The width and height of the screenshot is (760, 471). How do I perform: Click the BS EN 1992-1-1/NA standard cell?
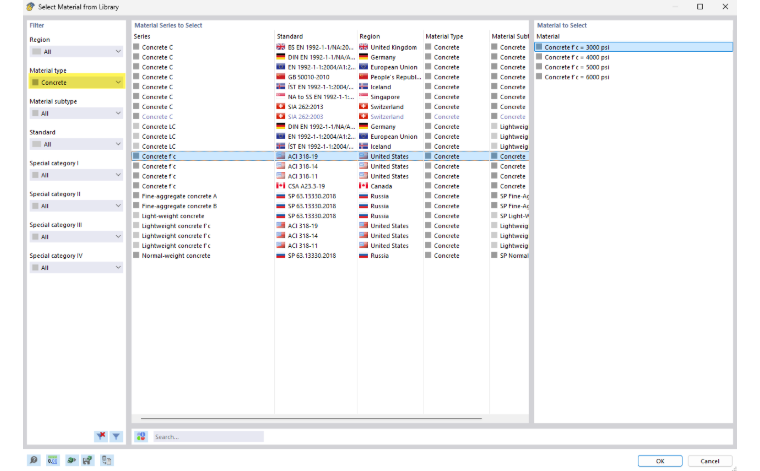(321, 47)
